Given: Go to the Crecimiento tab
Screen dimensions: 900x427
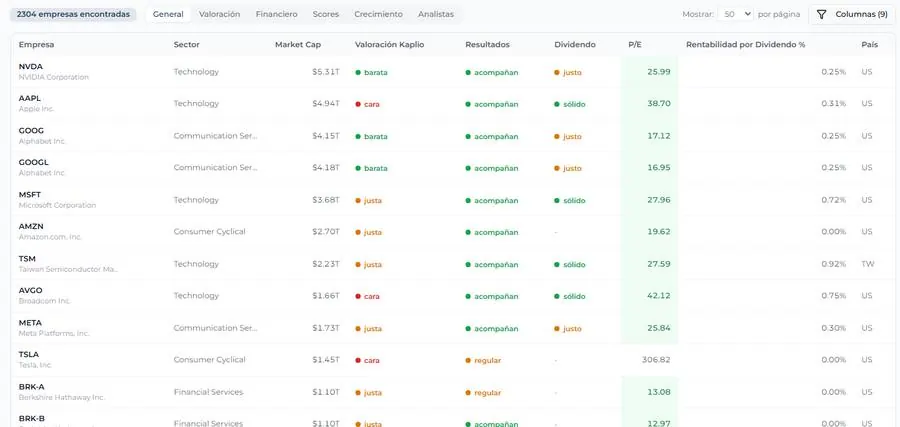Looking at the screenshot, I should pyautogui.click(x=378, y=14).
